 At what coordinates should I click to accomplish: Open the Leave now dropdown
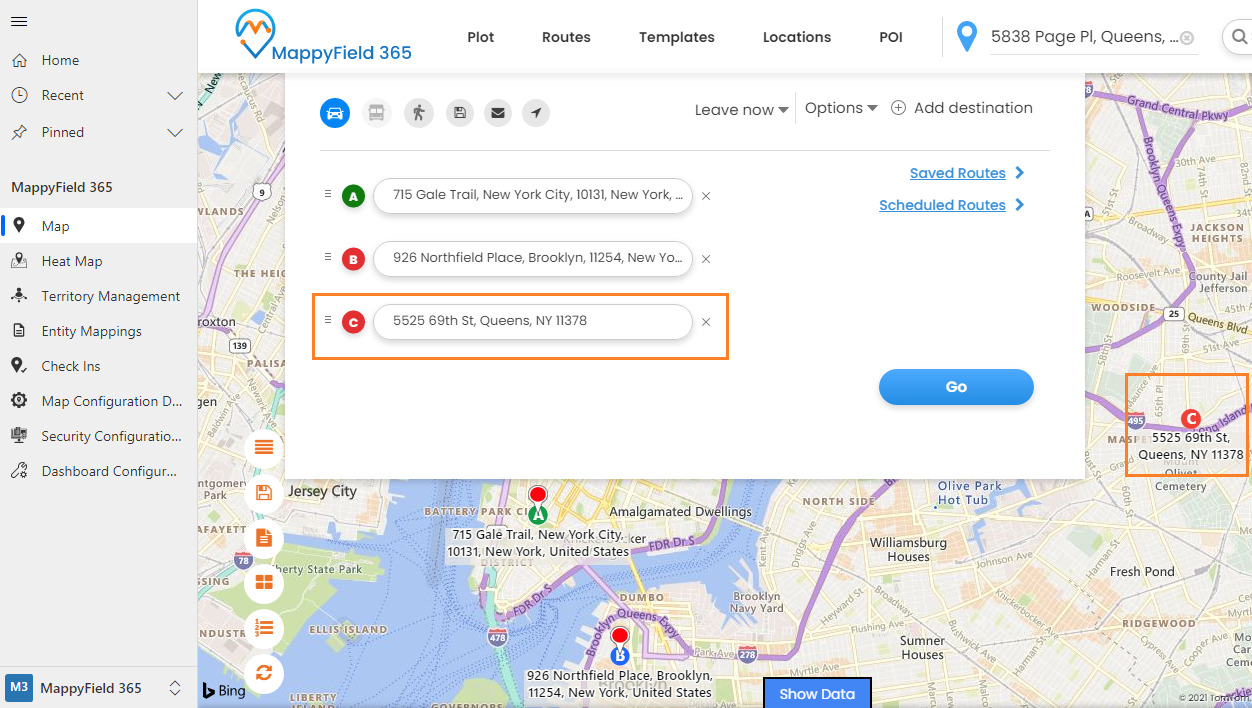[742, 110]
